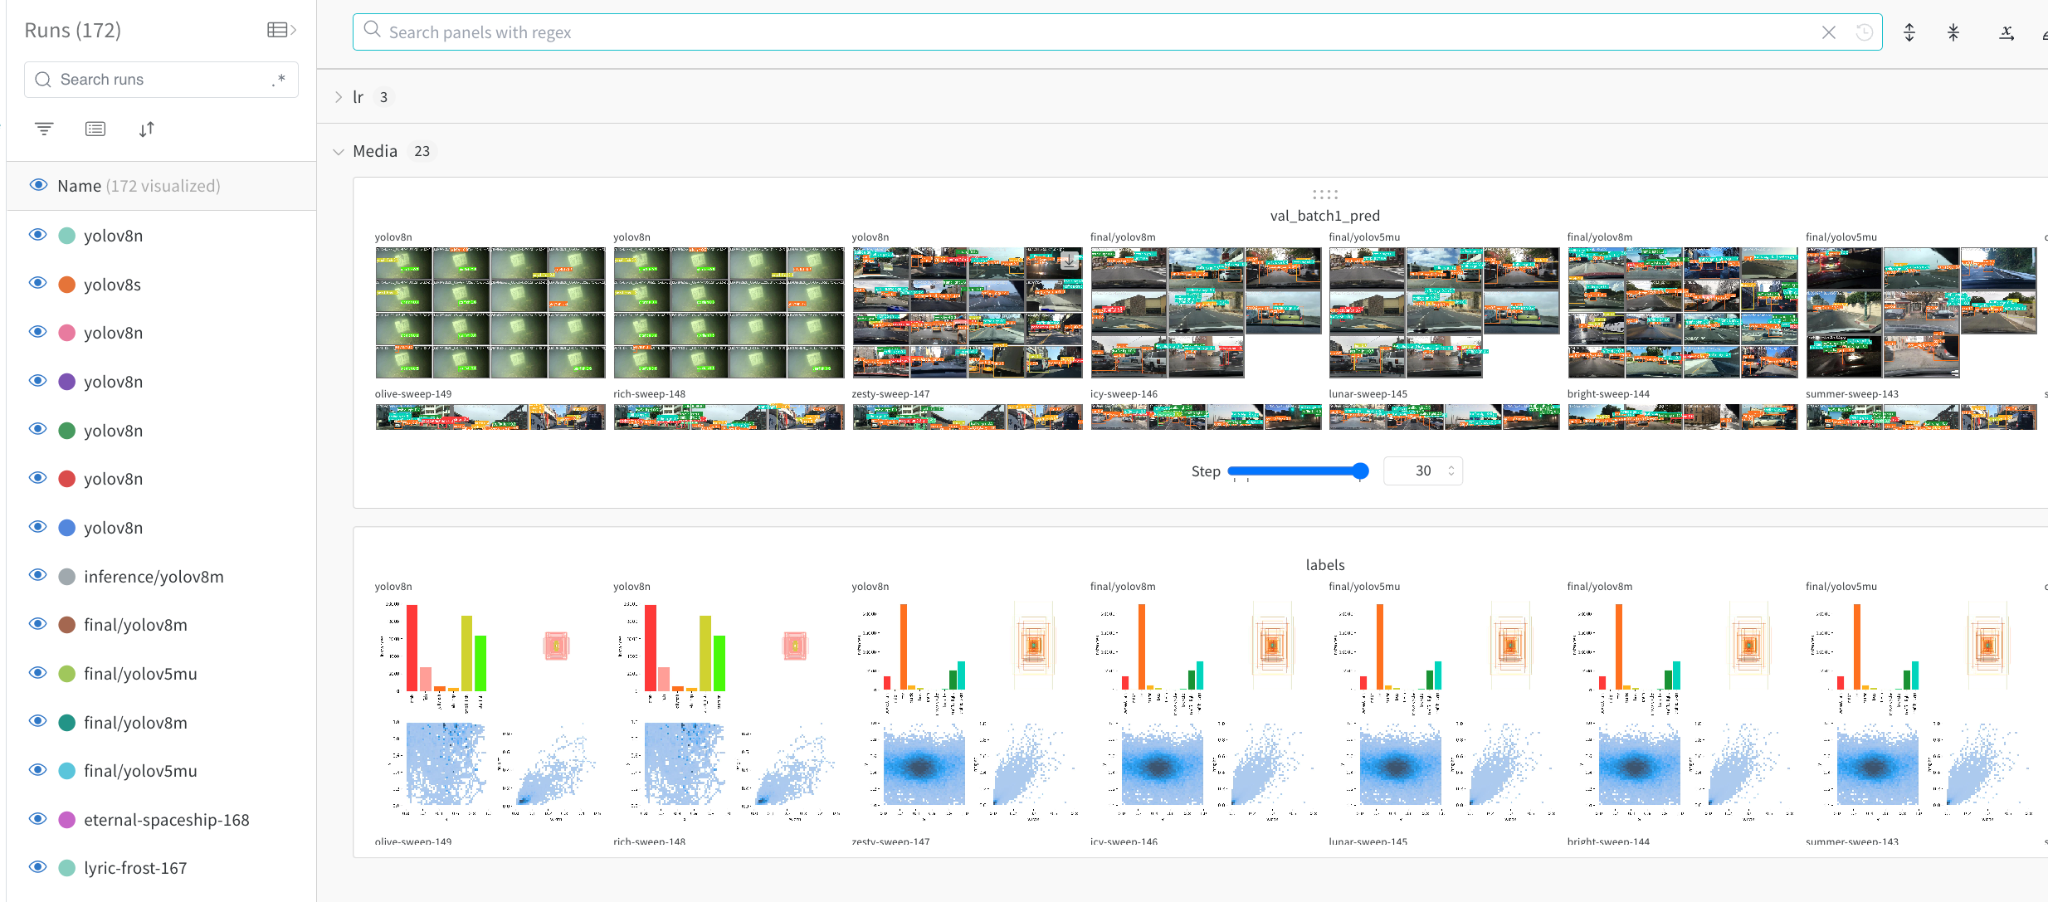This screenshot has width=2048, height=902.
Task: Collapse the Media section
Action: (x=339, y=150)
